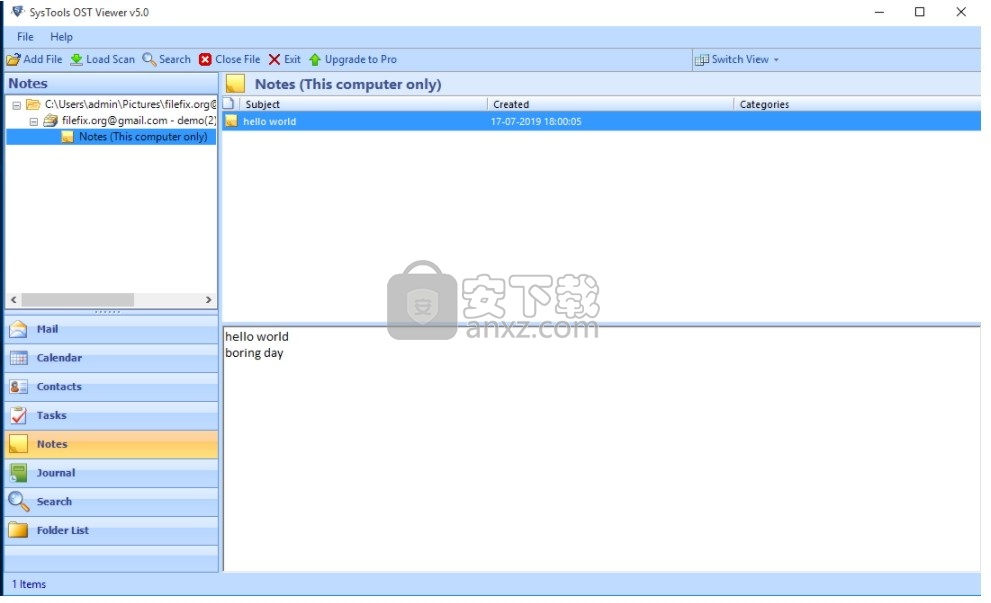This screenshot has width=991, height=603.
Task: Collapse the filefix.org@gmail.com tree node
Action: coord(33,121)
